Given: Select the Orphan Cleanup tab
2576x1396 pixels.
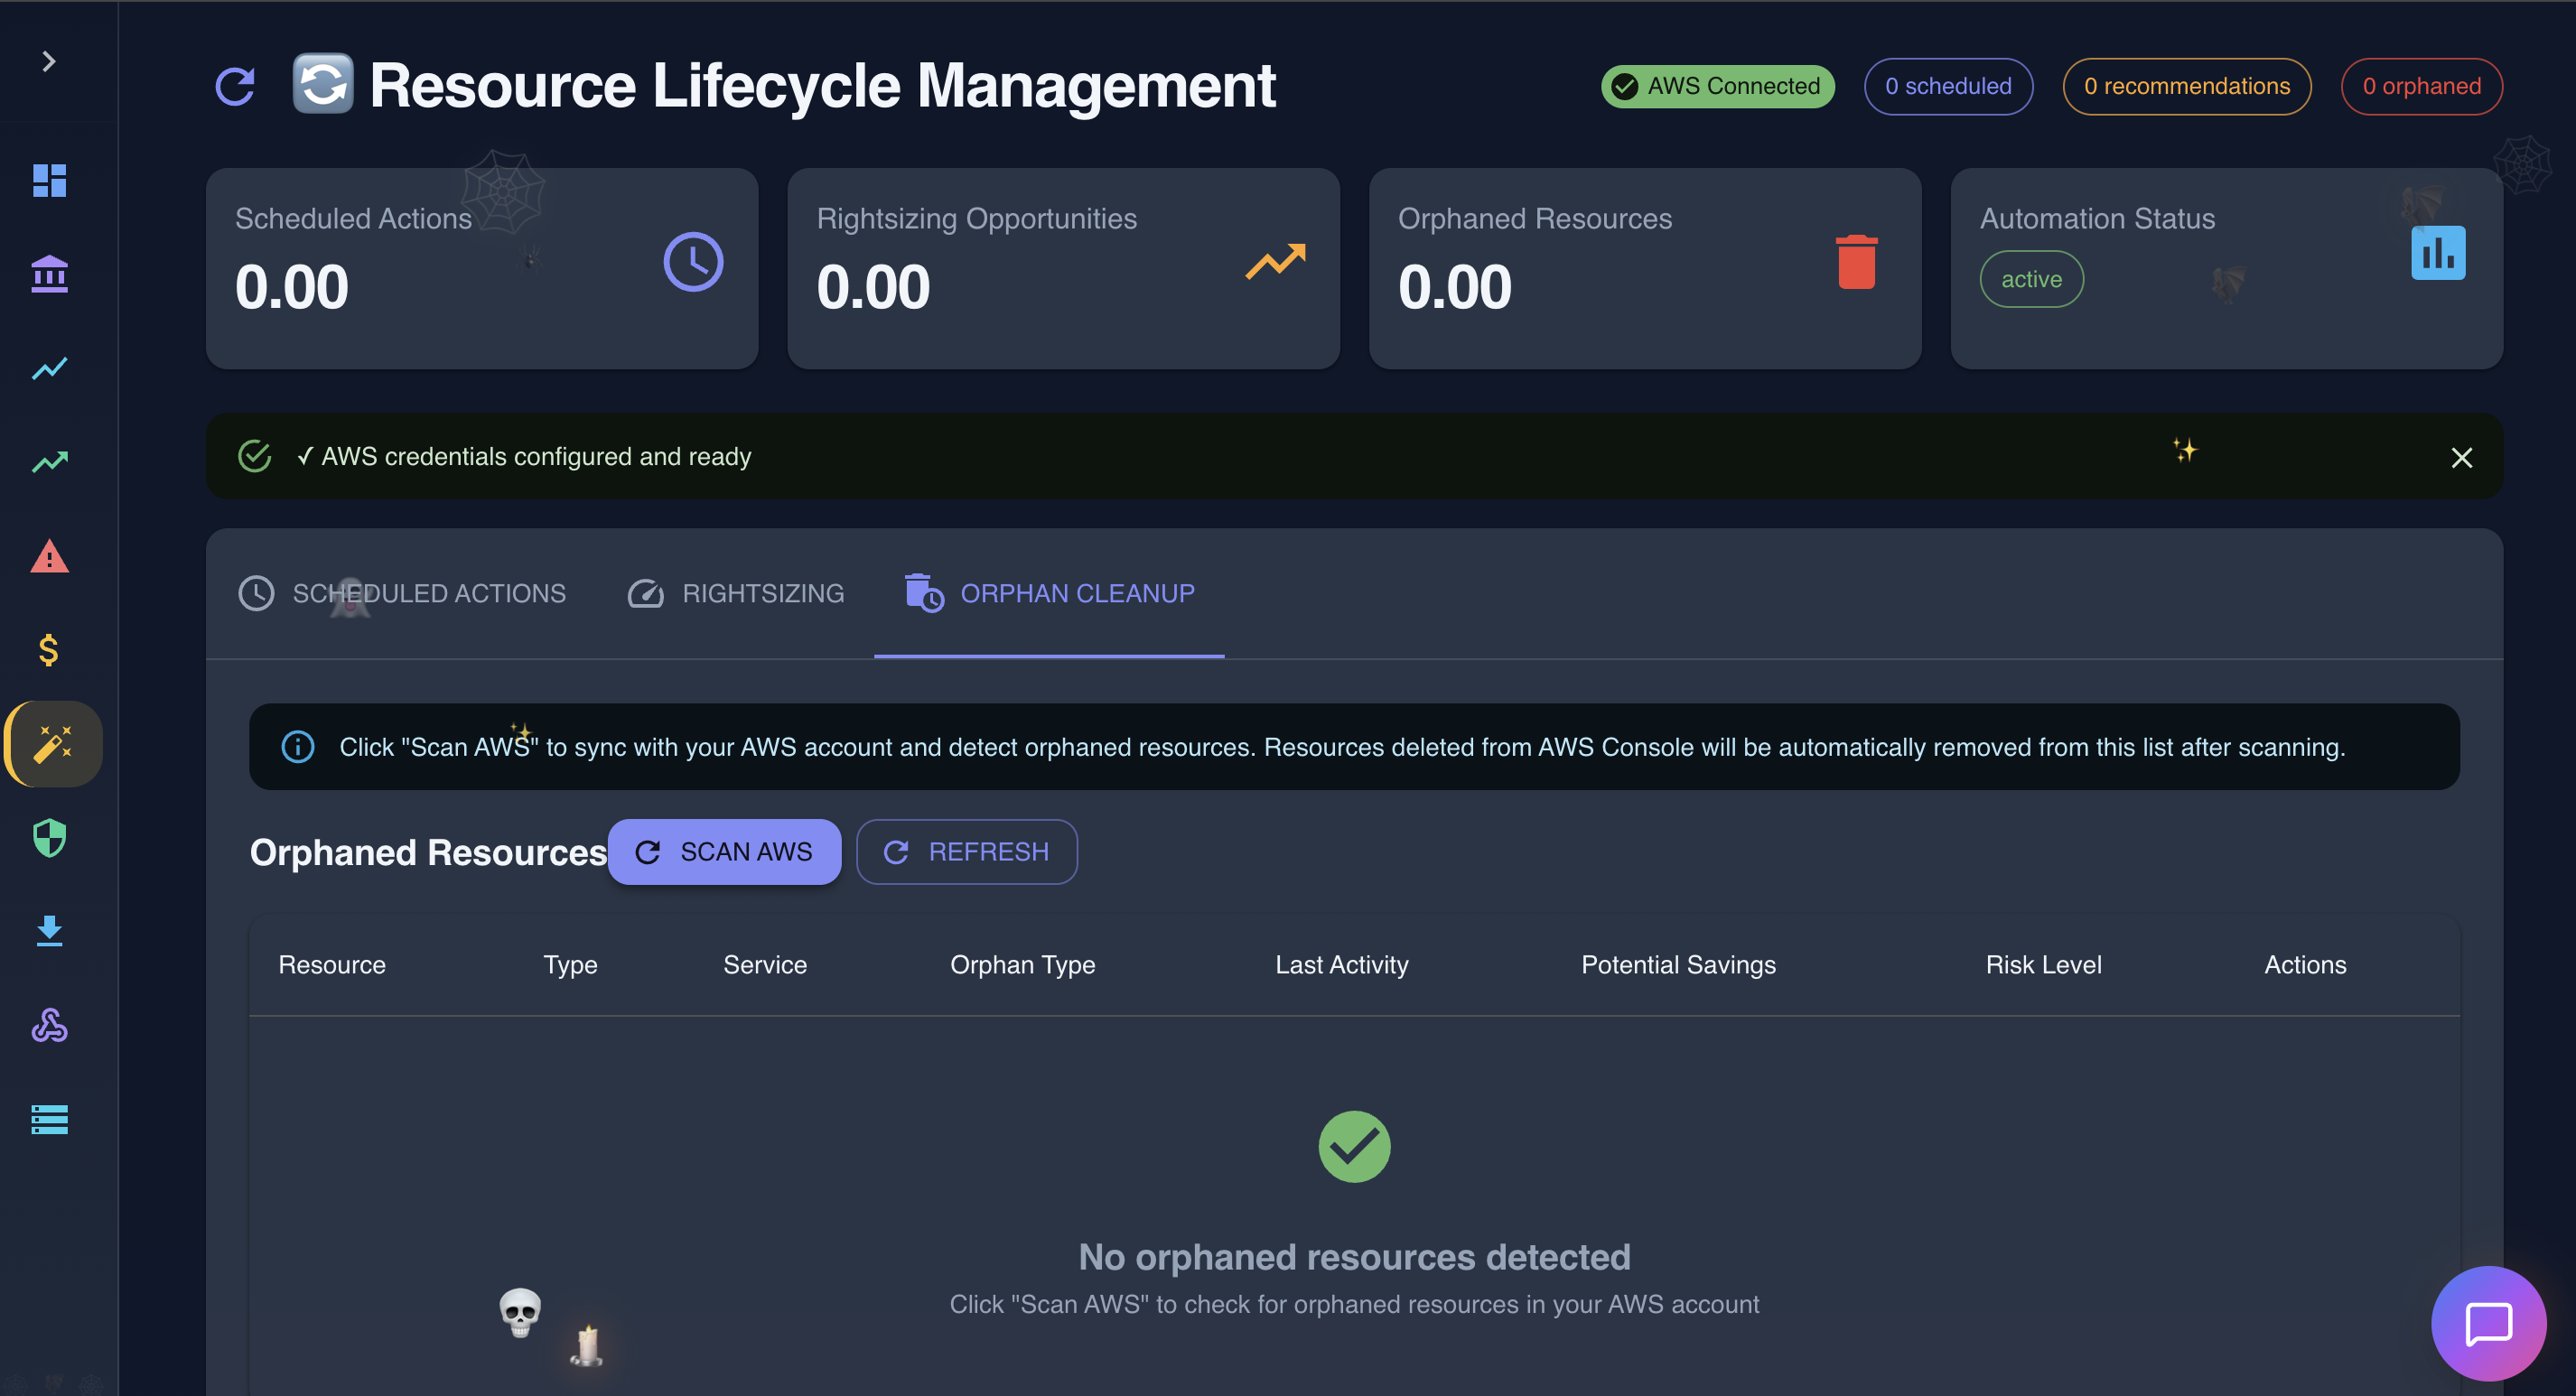Looking at the screenshot, I should click(x=1049, y=594).
